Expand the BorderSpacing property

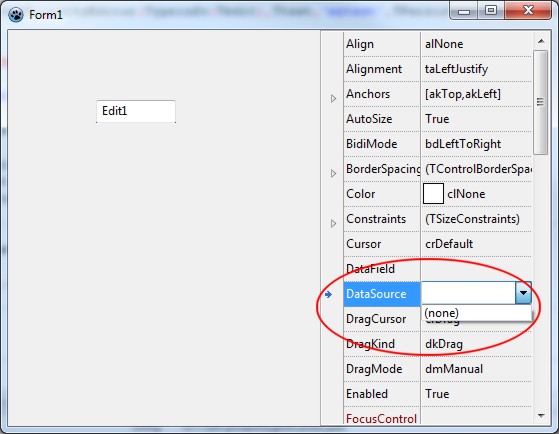tap(333, 173)
